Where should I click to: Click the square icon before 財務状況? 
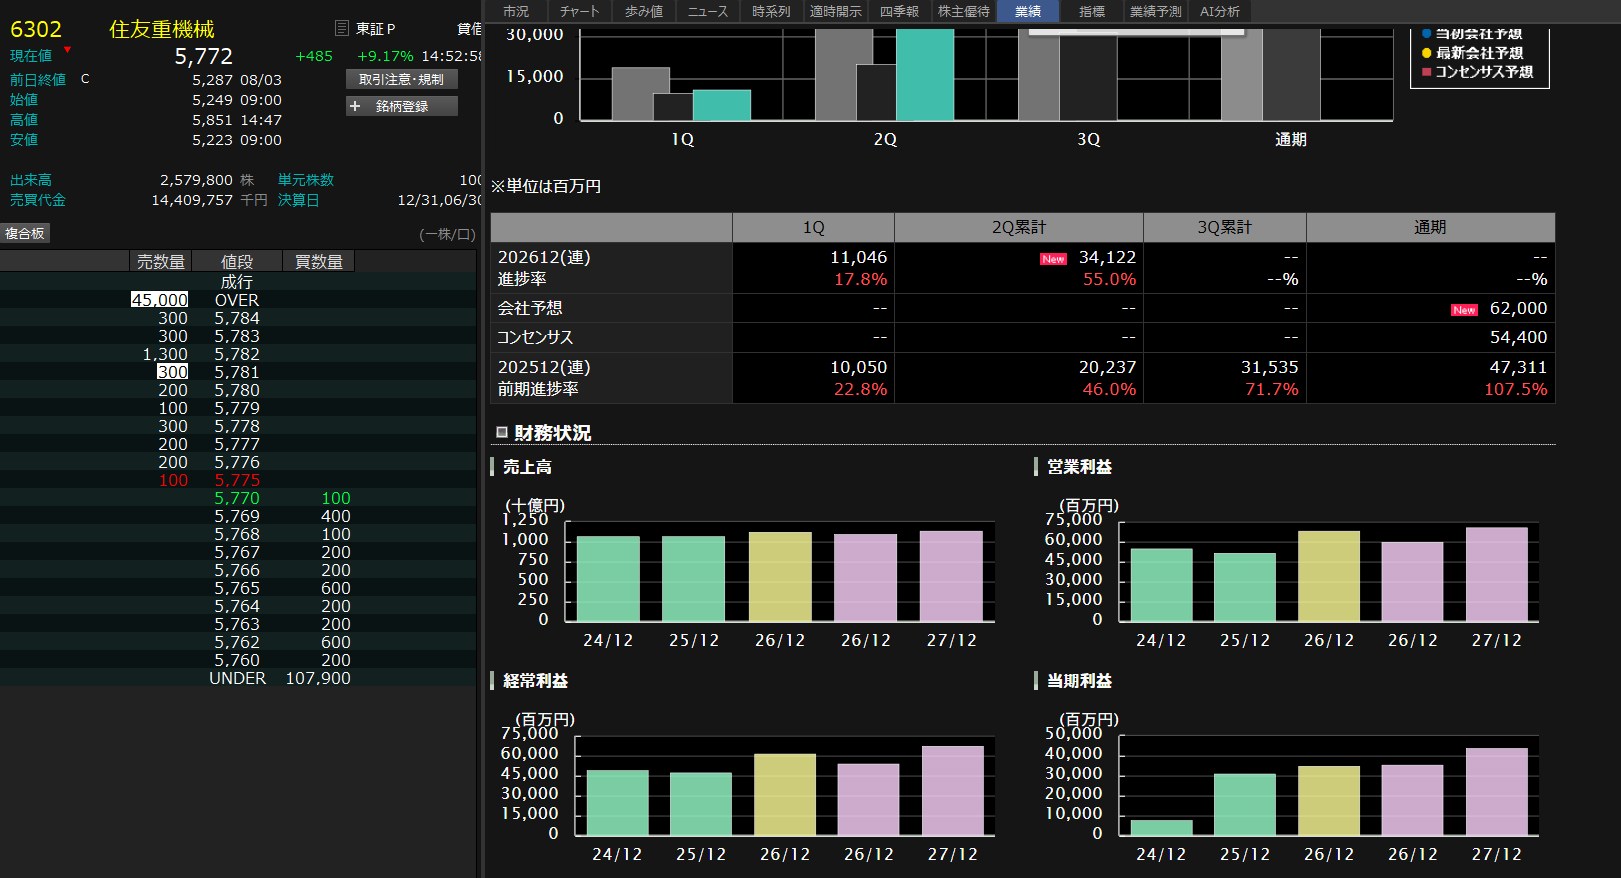click(502, 433)
